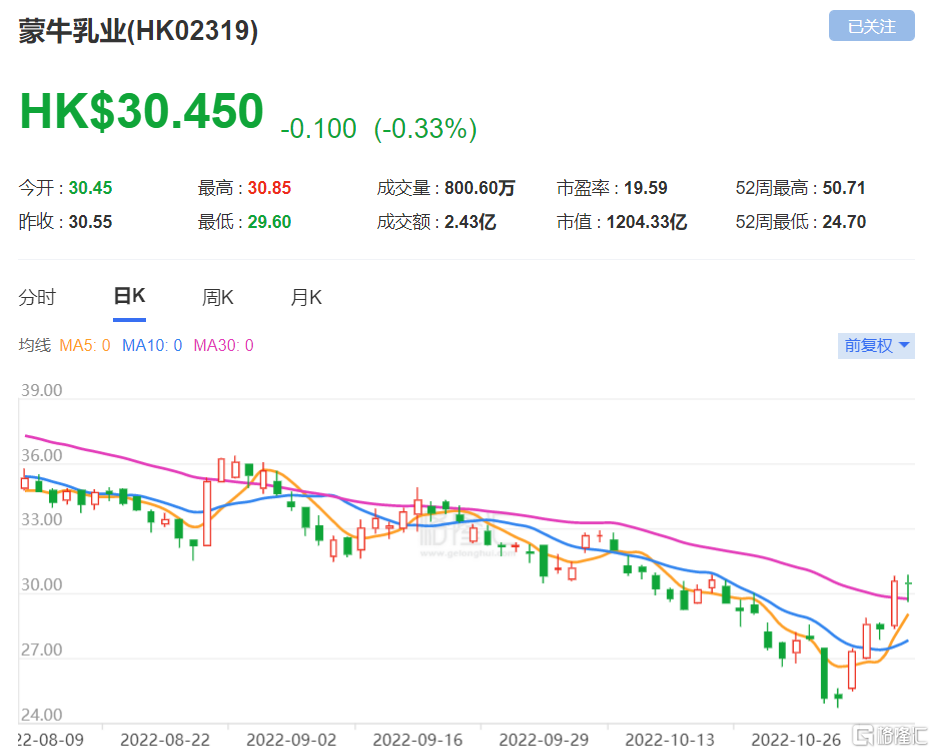Click the 39.00 price axis label
This screenshot has width=934, height=753.
click(42, 390)
